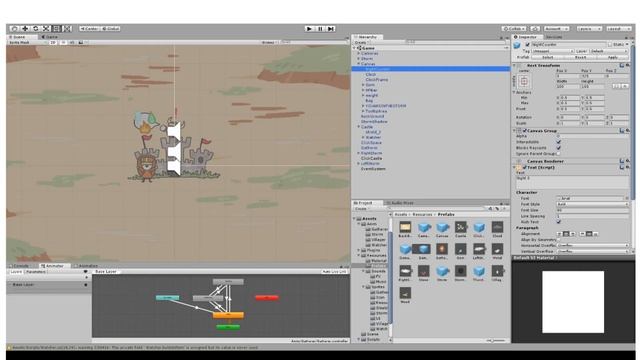The image size is (640, 360).
Task: Open Create menu in Hierarchy panel
Action: tap(361, 42)
